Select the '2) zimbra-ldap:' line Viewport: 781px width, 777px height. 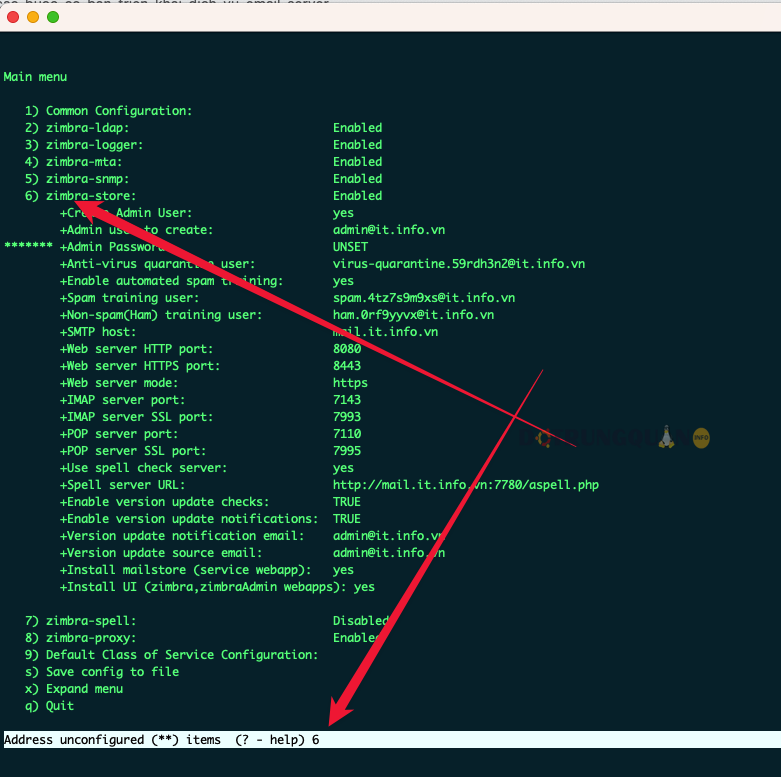(77, 128)
